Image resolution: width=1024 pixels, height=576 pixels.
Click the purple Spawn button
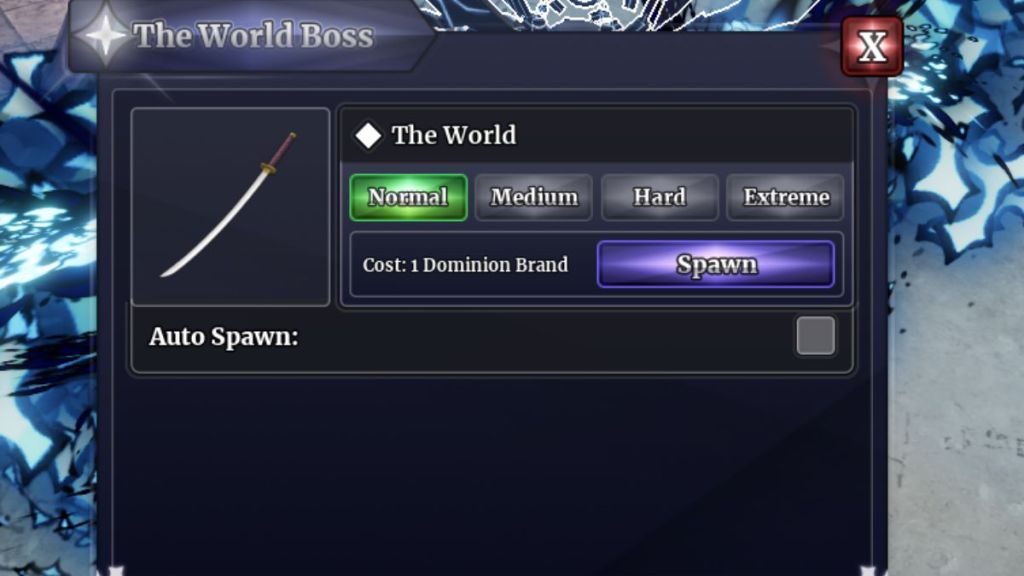(716, 264)
